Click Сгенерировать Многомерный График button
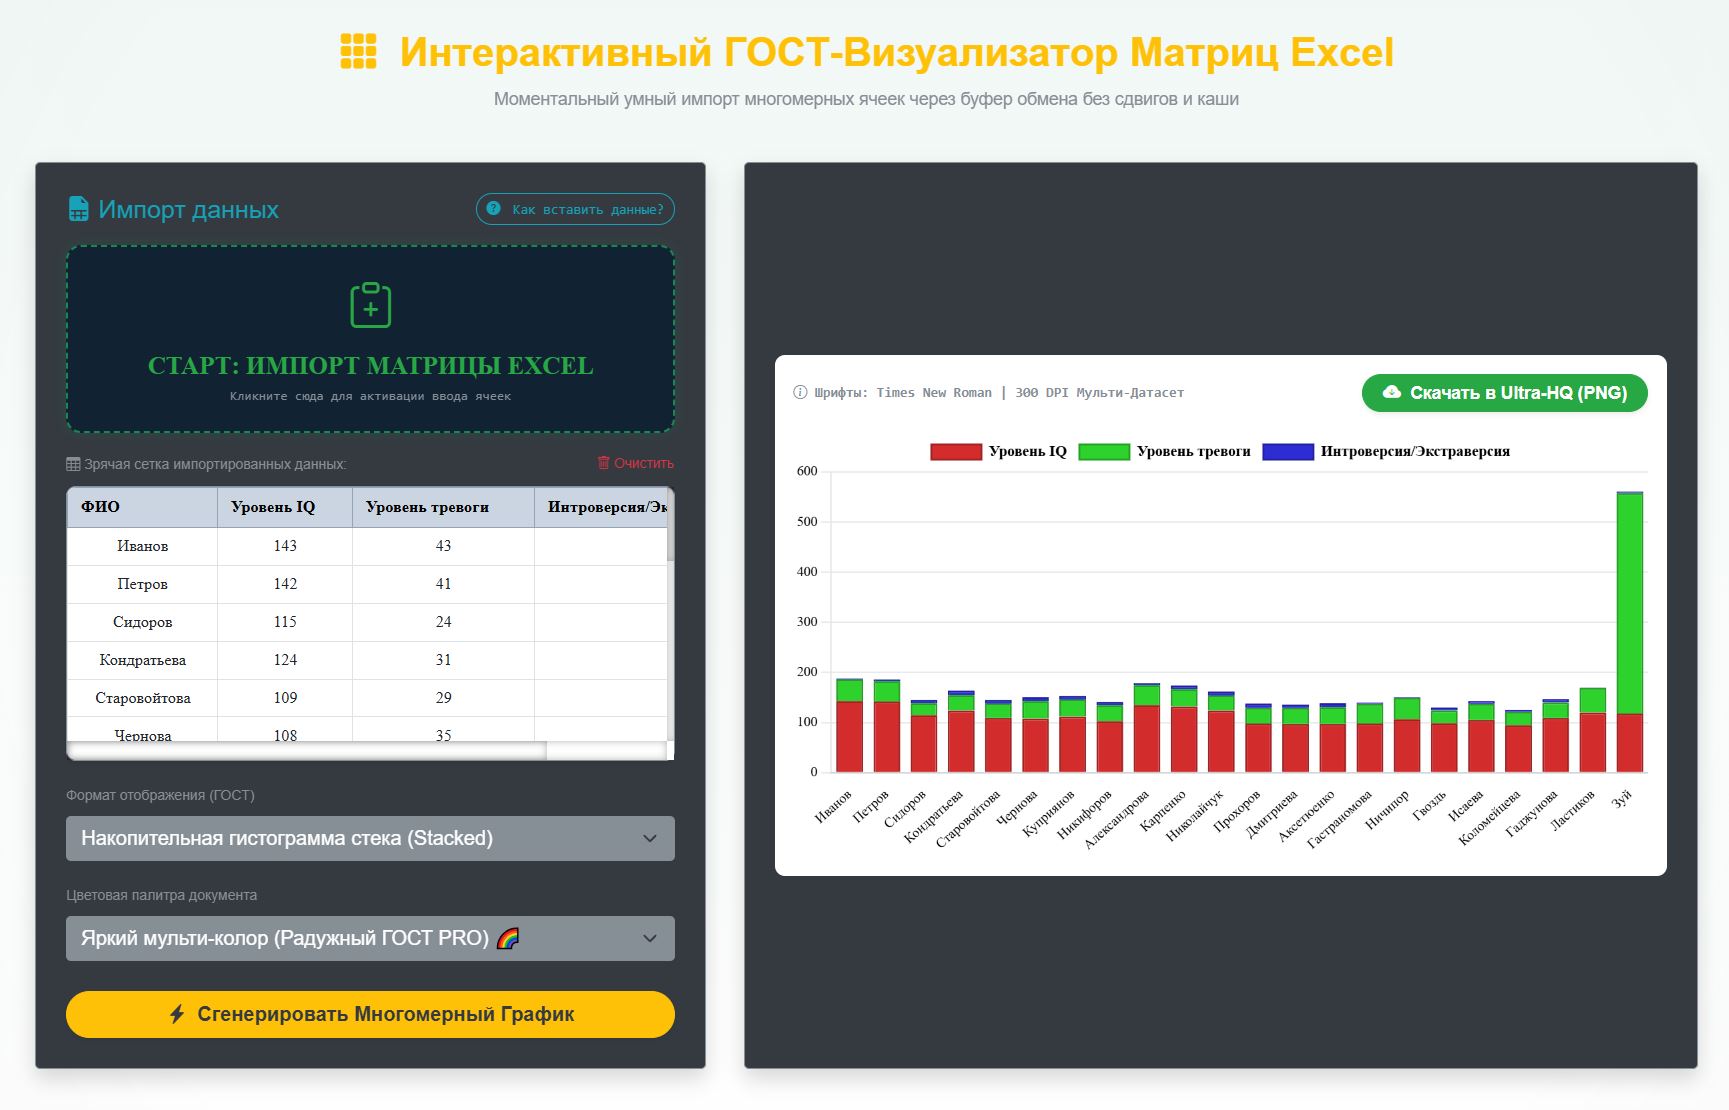This screenshot has width=1729, height=1110. click(370, 1014)
